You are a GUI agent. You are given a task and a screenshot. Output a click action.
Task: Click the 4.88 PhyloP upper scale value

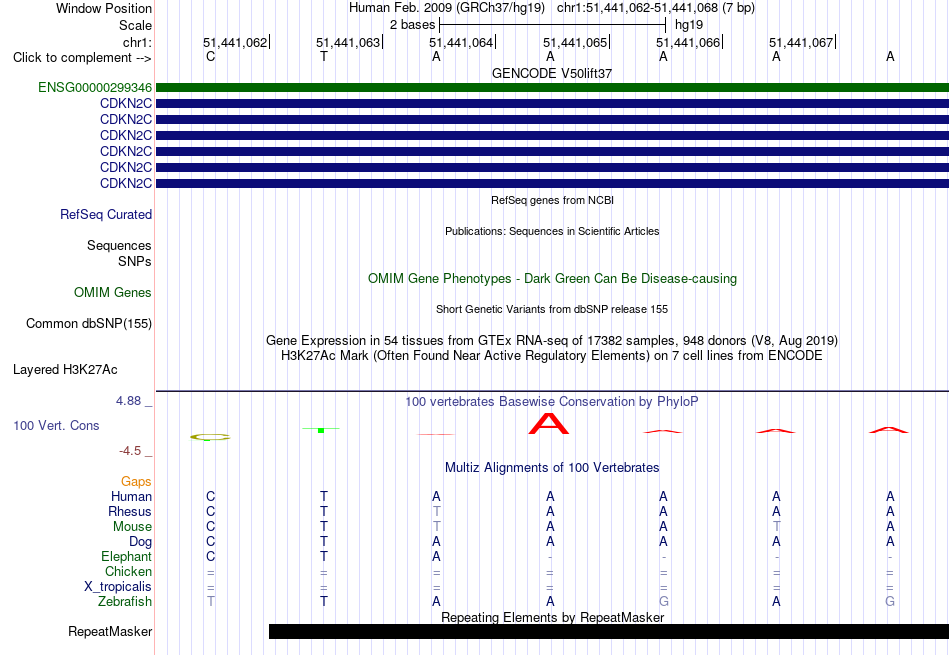(x=128, y=401)
